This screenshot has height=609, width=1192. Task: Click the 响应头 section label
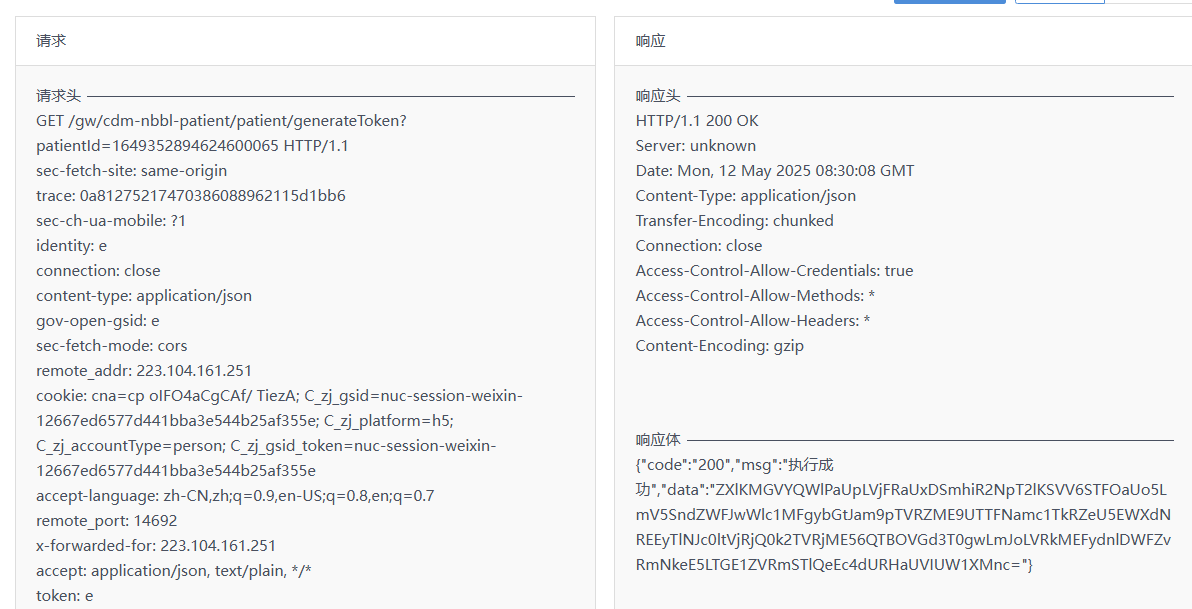click(x=658, y=96)
